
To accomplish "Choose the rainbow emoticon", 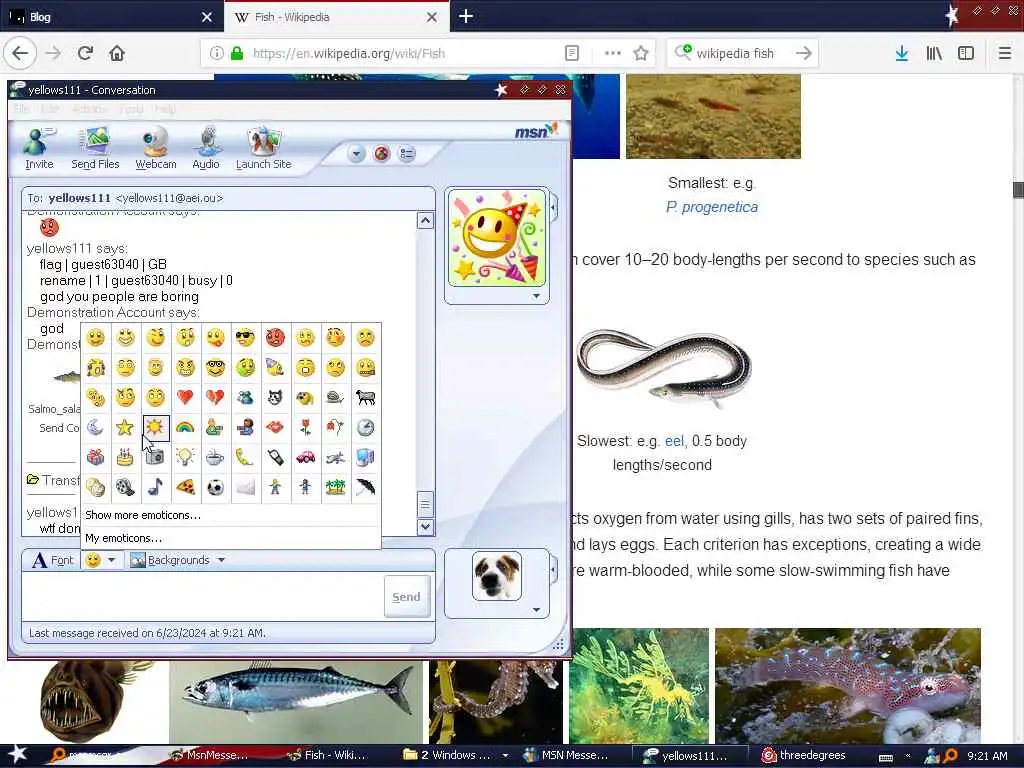I will click(x=185, y=428).
